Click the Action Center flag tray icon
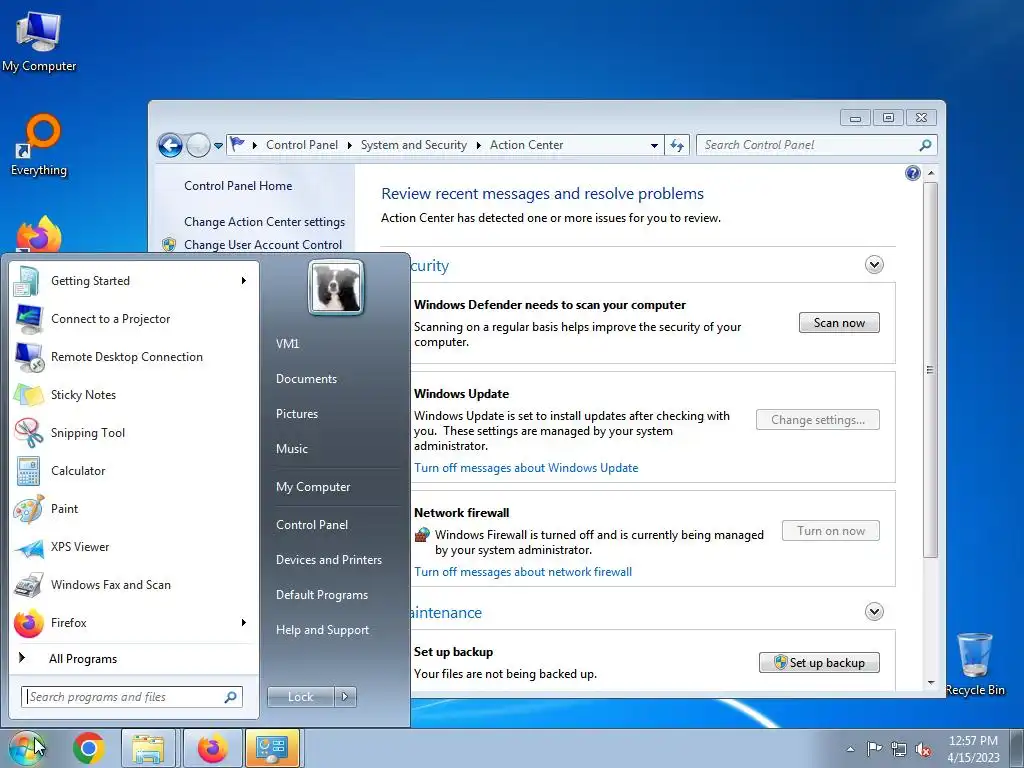 [874, 749]
